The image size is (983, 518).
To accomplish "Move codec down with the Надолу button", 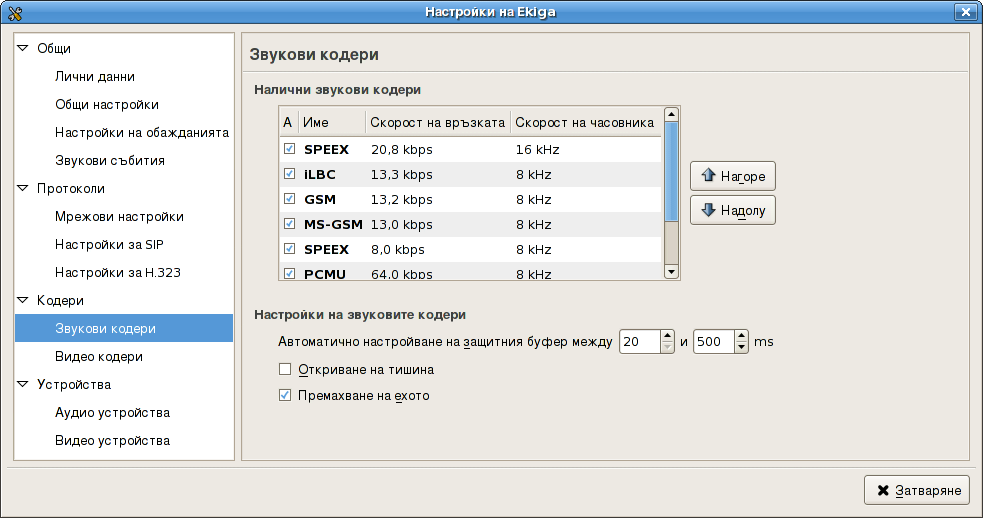I will click(733, 210).
